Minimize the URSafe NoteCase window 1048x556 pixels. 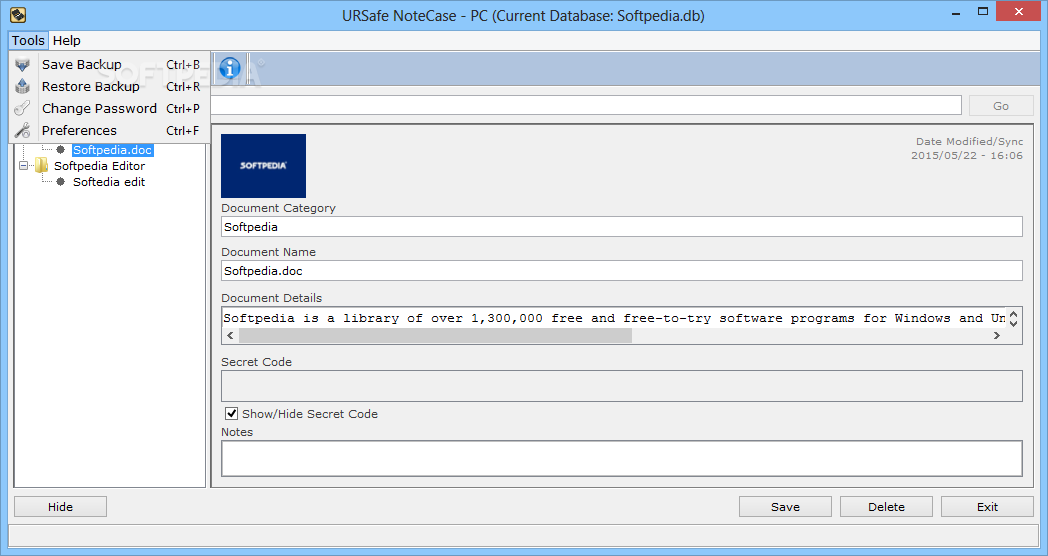tap(956, 12)
